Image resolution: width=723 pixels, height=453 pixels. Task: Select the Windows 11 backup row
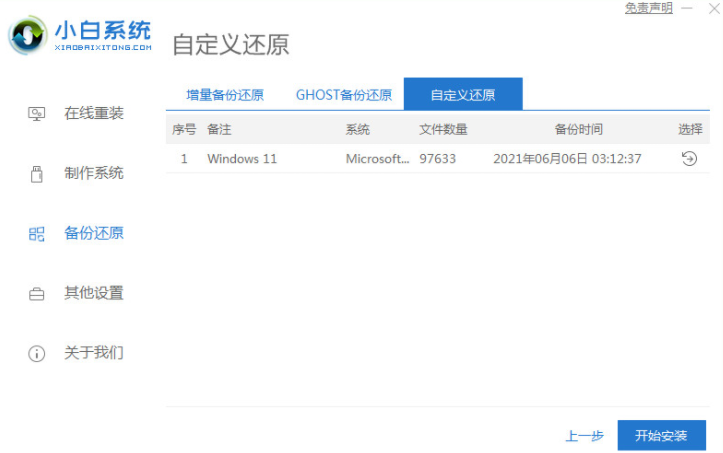pos(438,159)
